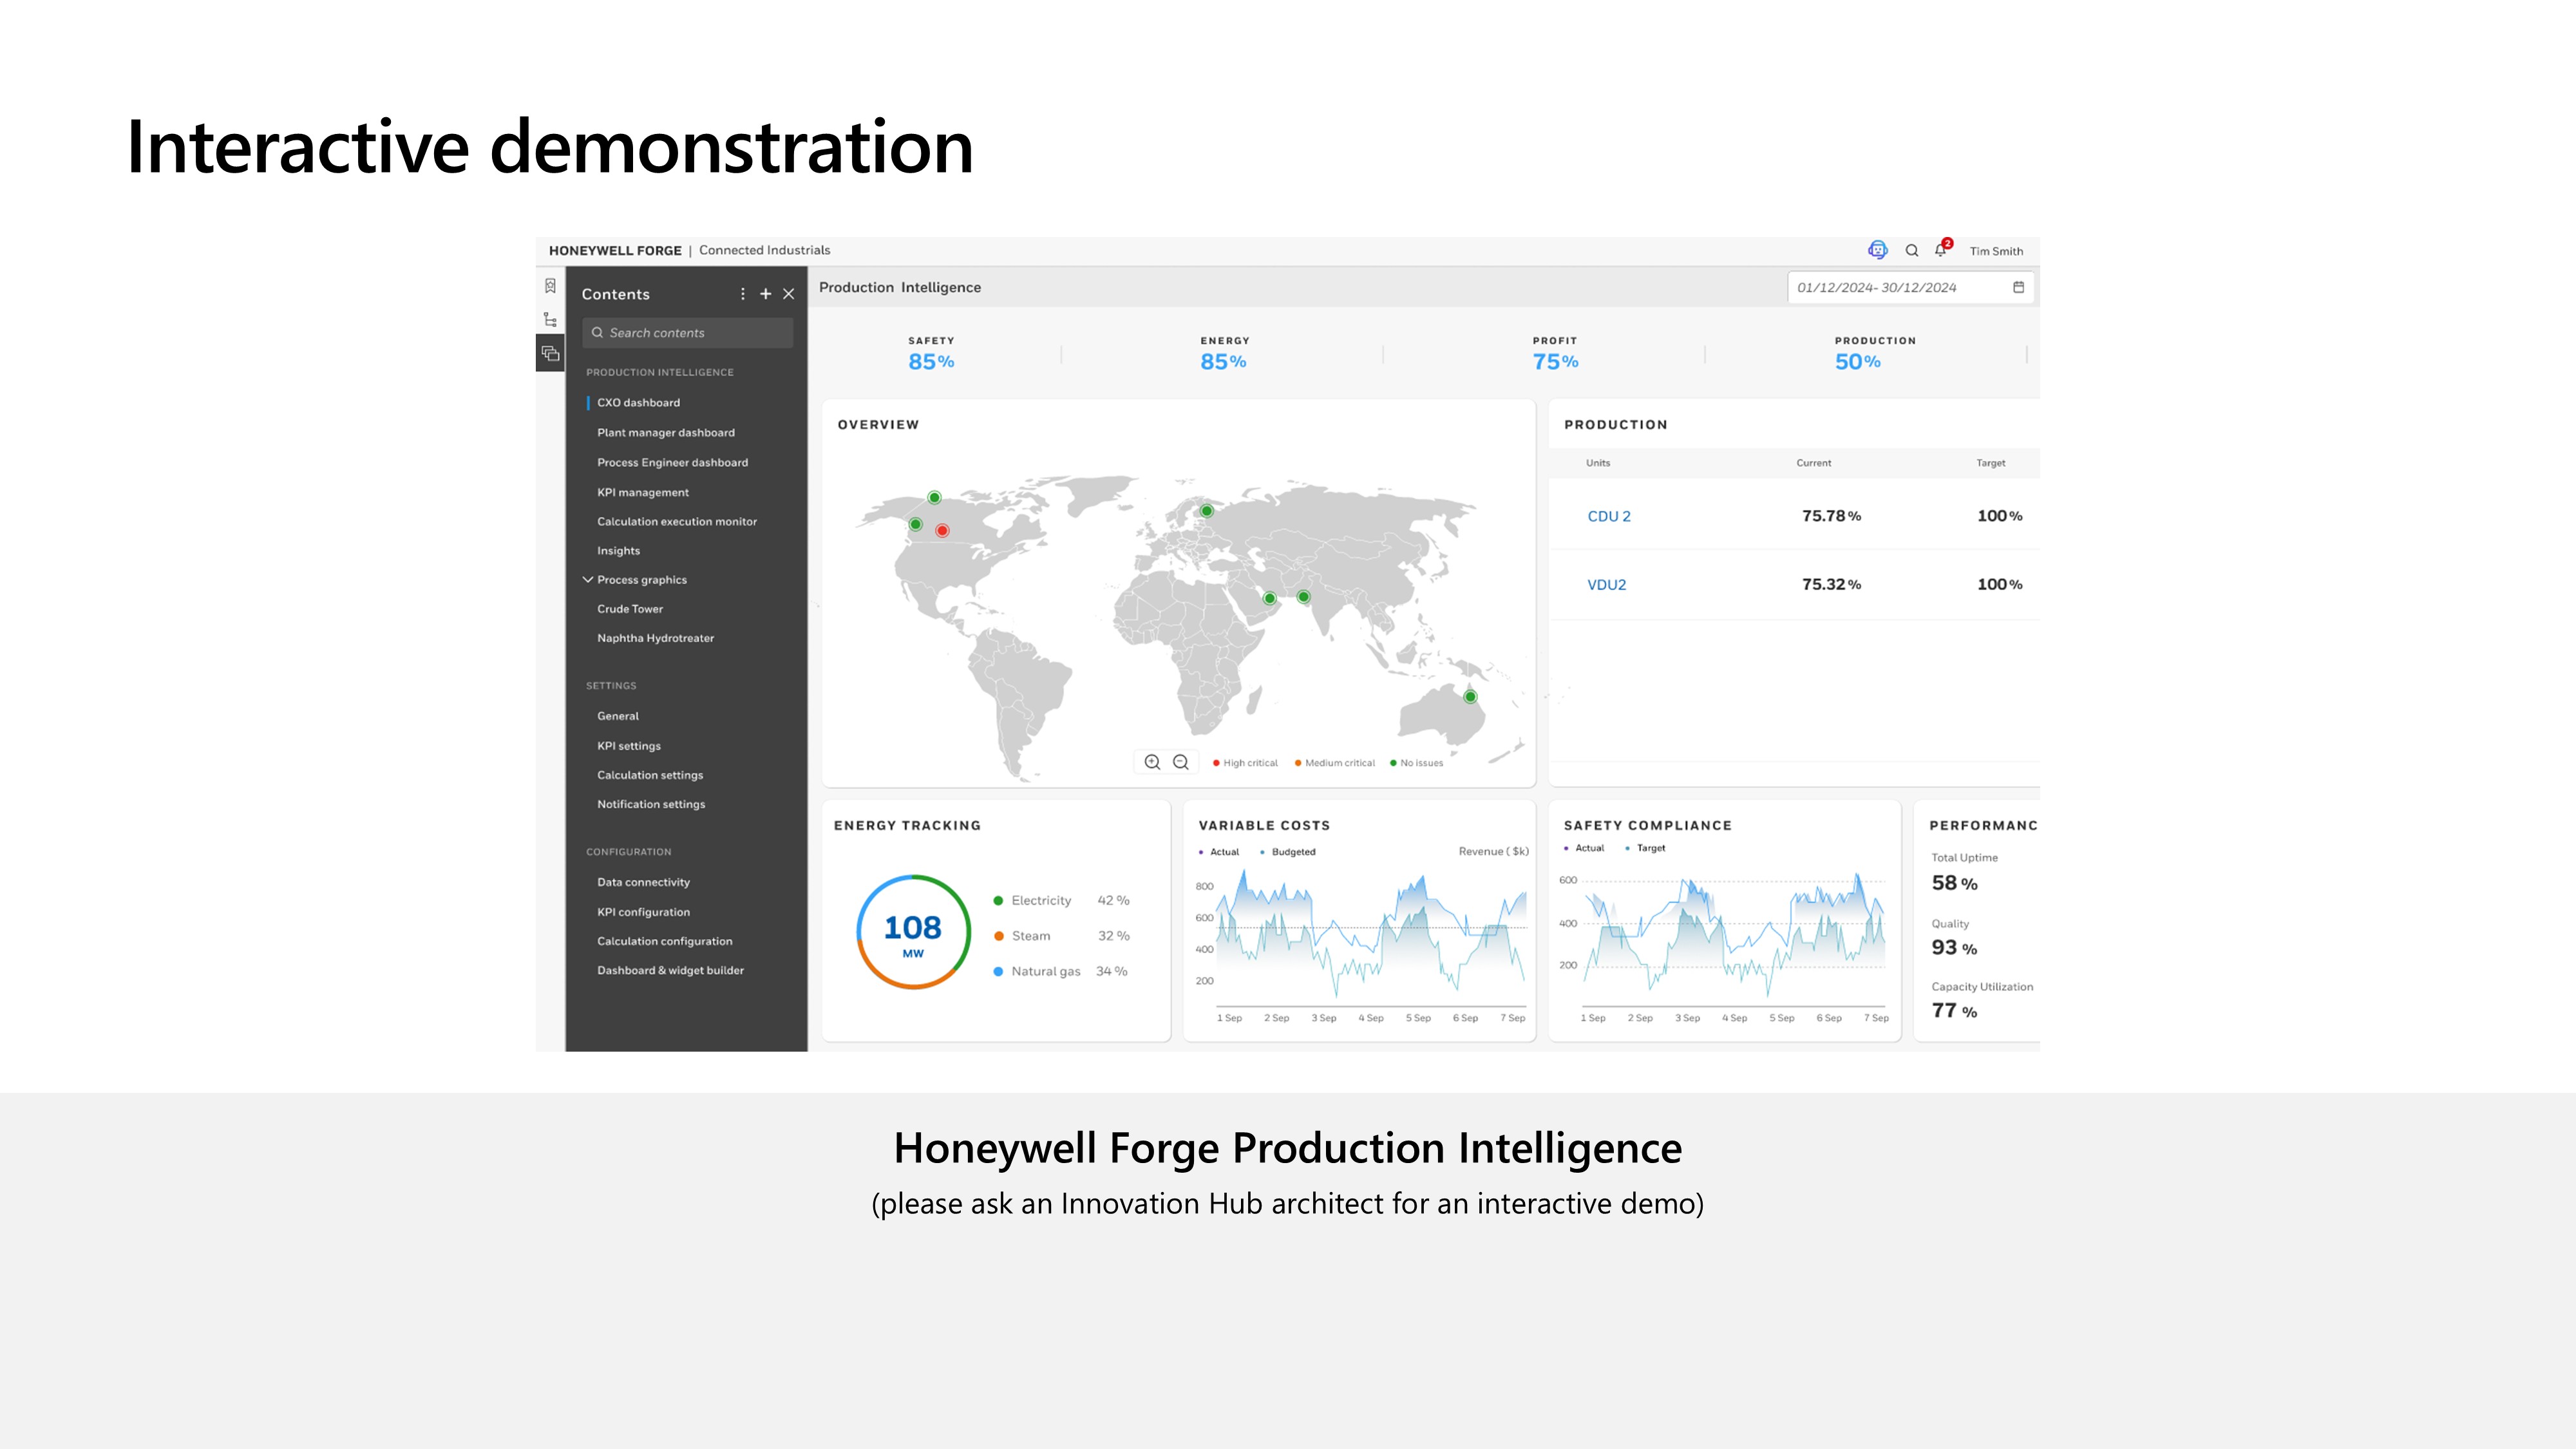Open Calculation configuration
This screenshot has height=1449, width=2576.
click(665, 941)
